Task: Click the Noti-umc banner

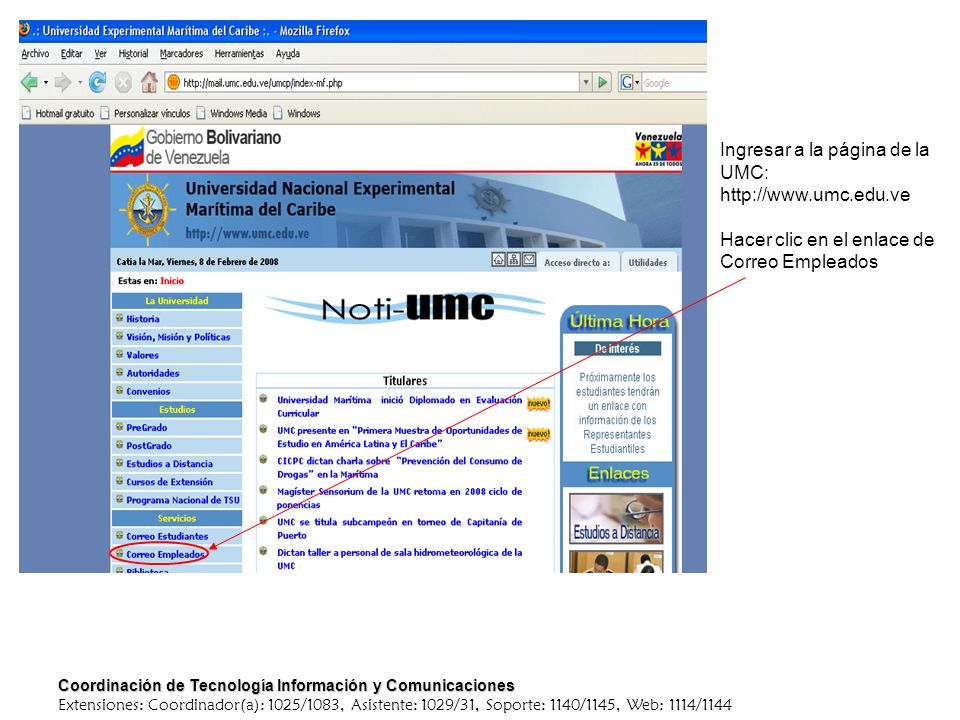Action: (x=406, y=308)
